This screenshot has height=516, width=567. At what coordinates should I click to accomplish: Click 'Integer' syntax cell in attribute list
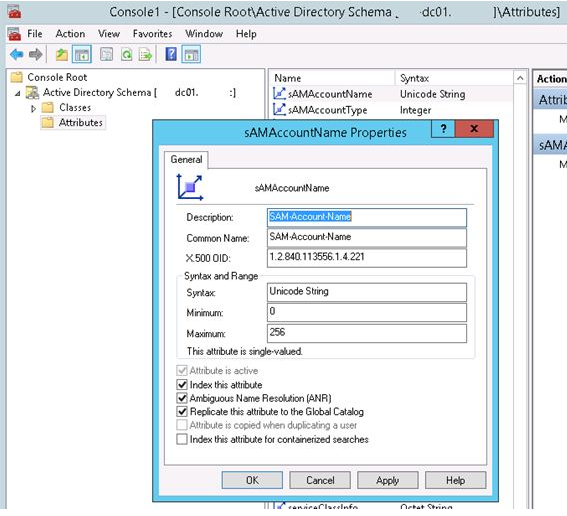(x=415, y=110)
